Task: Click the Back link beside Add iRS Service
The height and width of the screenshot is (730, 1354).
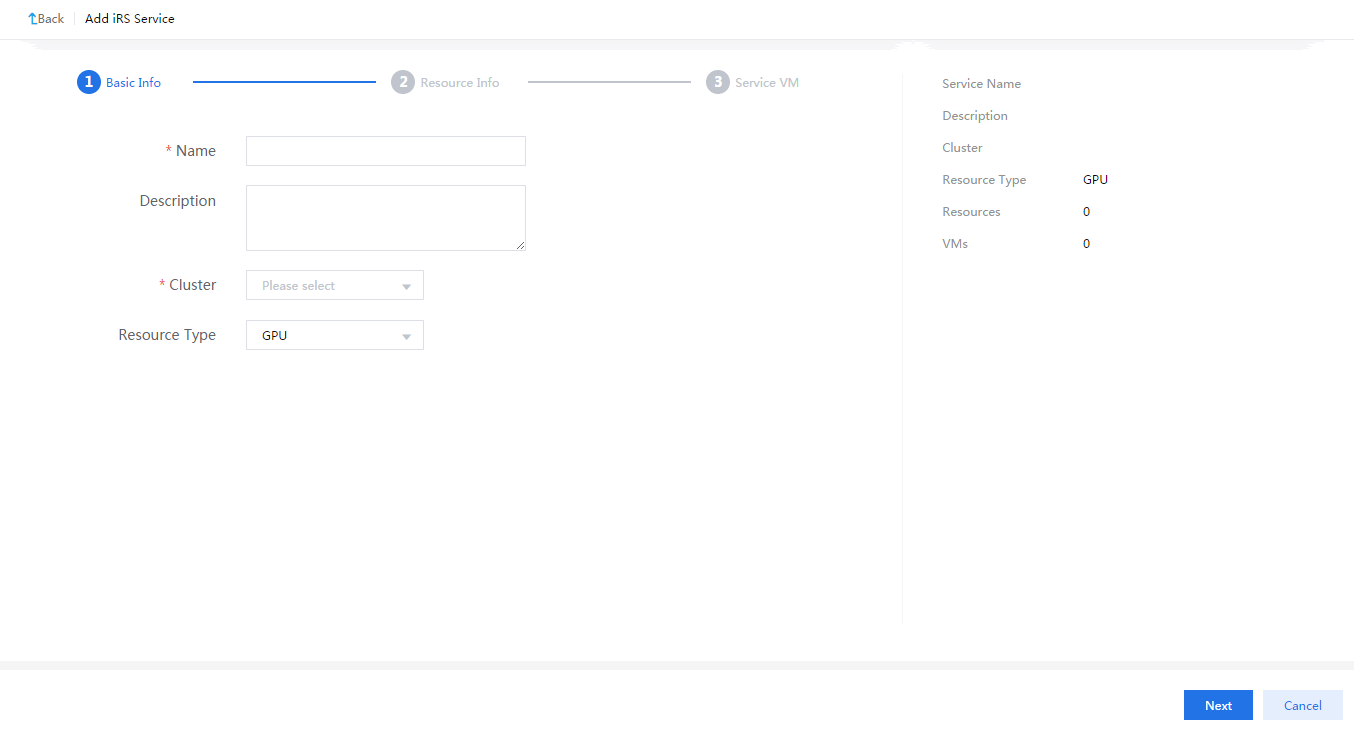Action: 46,18
